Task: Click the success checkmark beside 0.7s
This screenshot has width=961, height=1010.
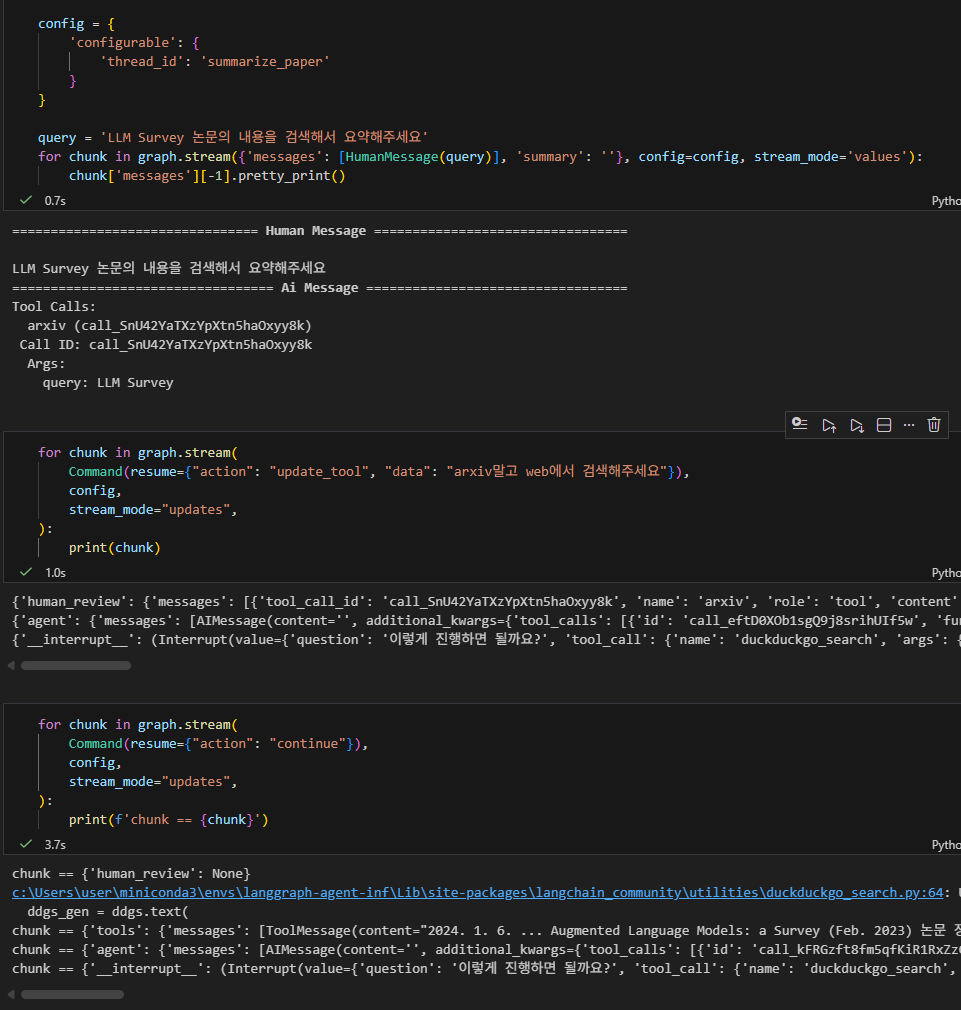Action: tap(25, 200)
